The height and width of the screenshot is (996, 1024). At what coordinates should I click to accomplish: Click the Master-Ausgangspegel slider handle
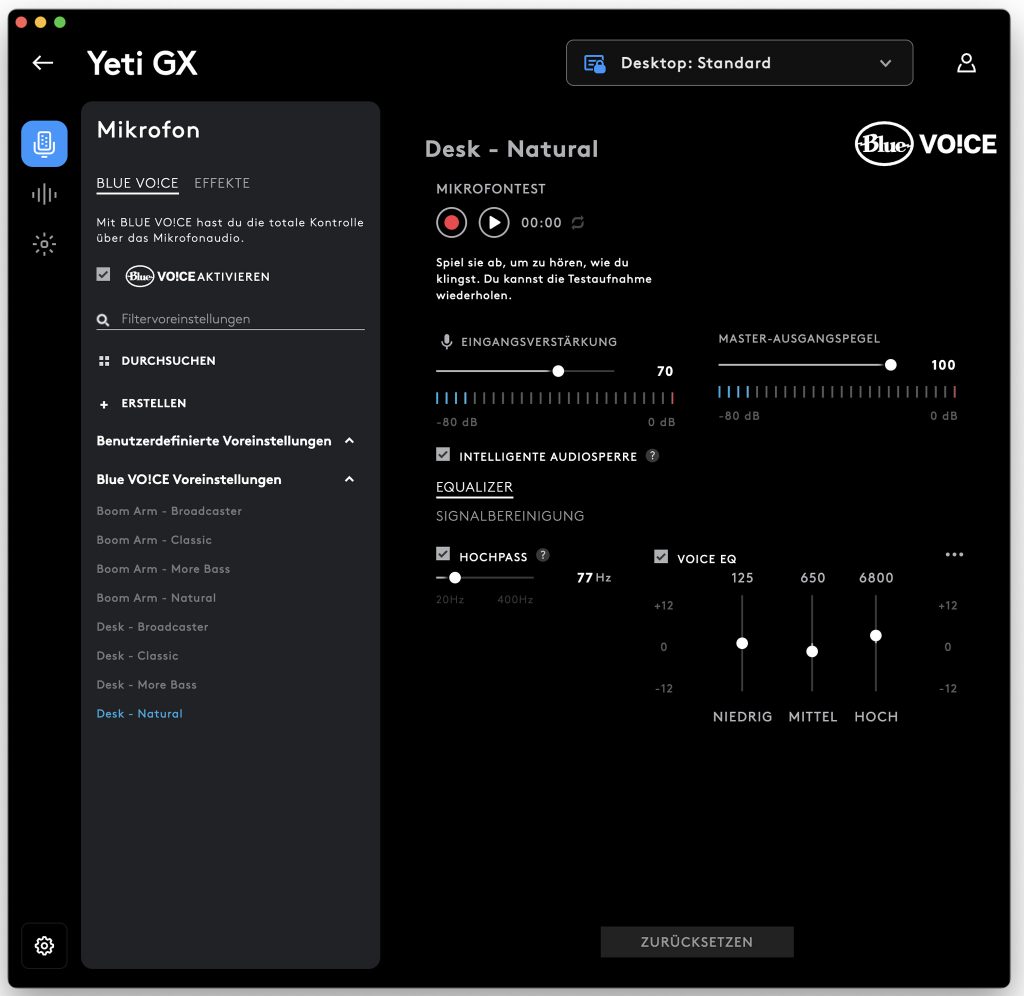coord(890,365)
